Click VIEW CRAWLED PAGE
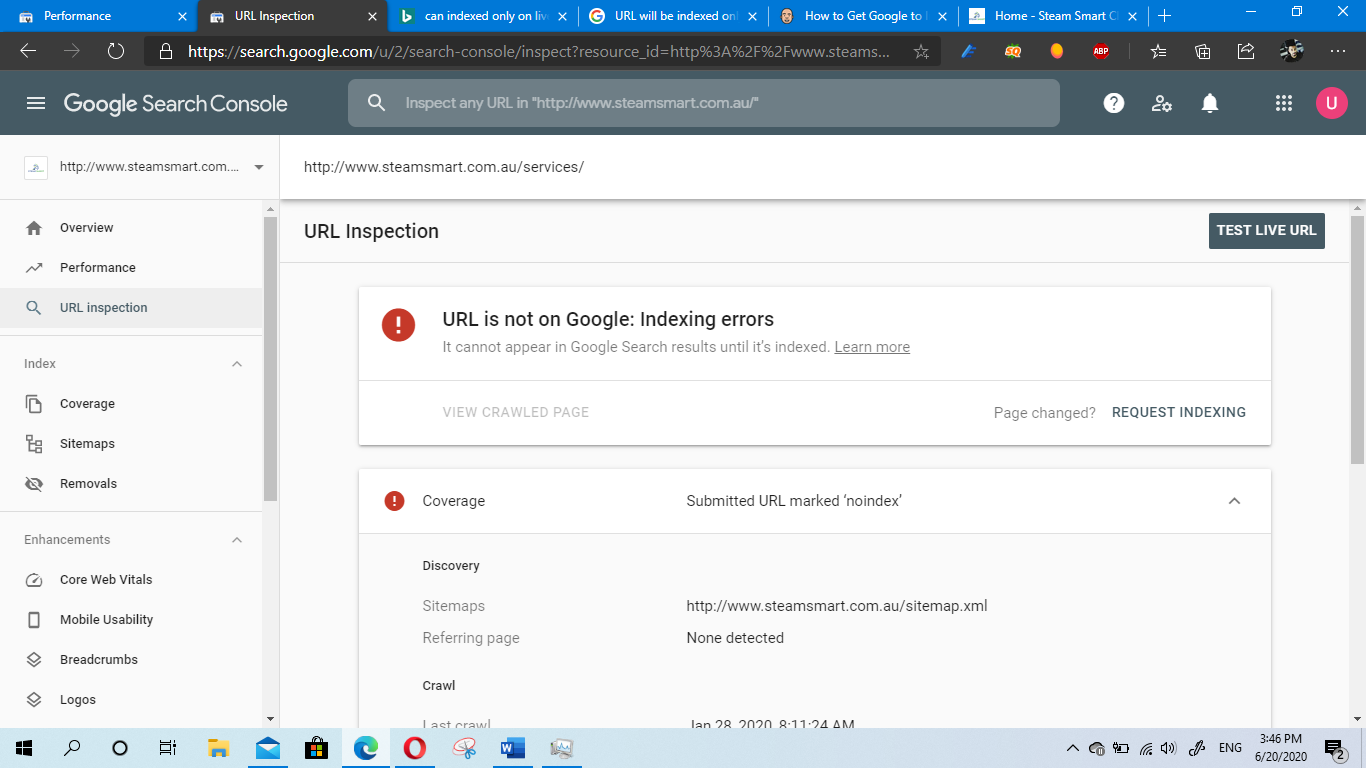1366x768 pixels. [x=516, y=412]
